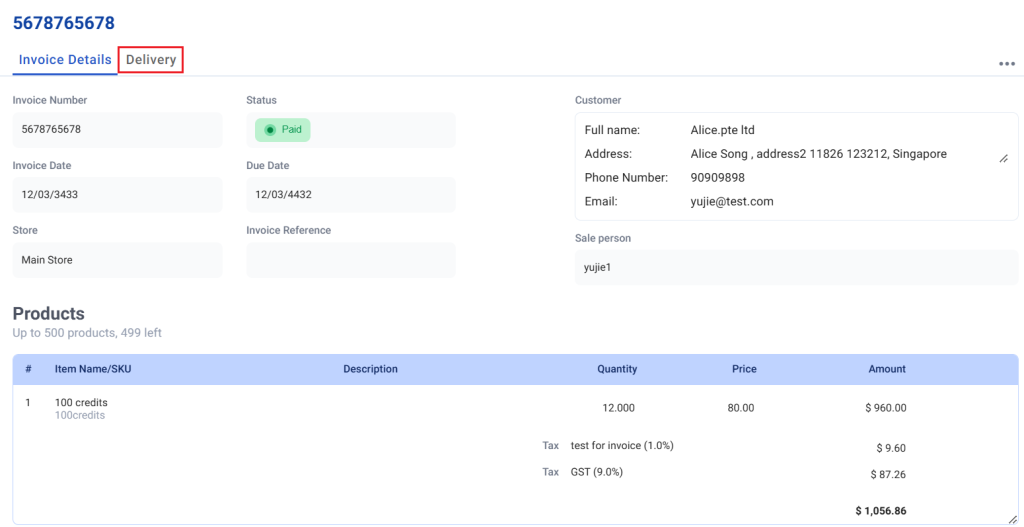Open the Sale person field yujie1
The image size is (1024, 527).
[x=795, y=268]
